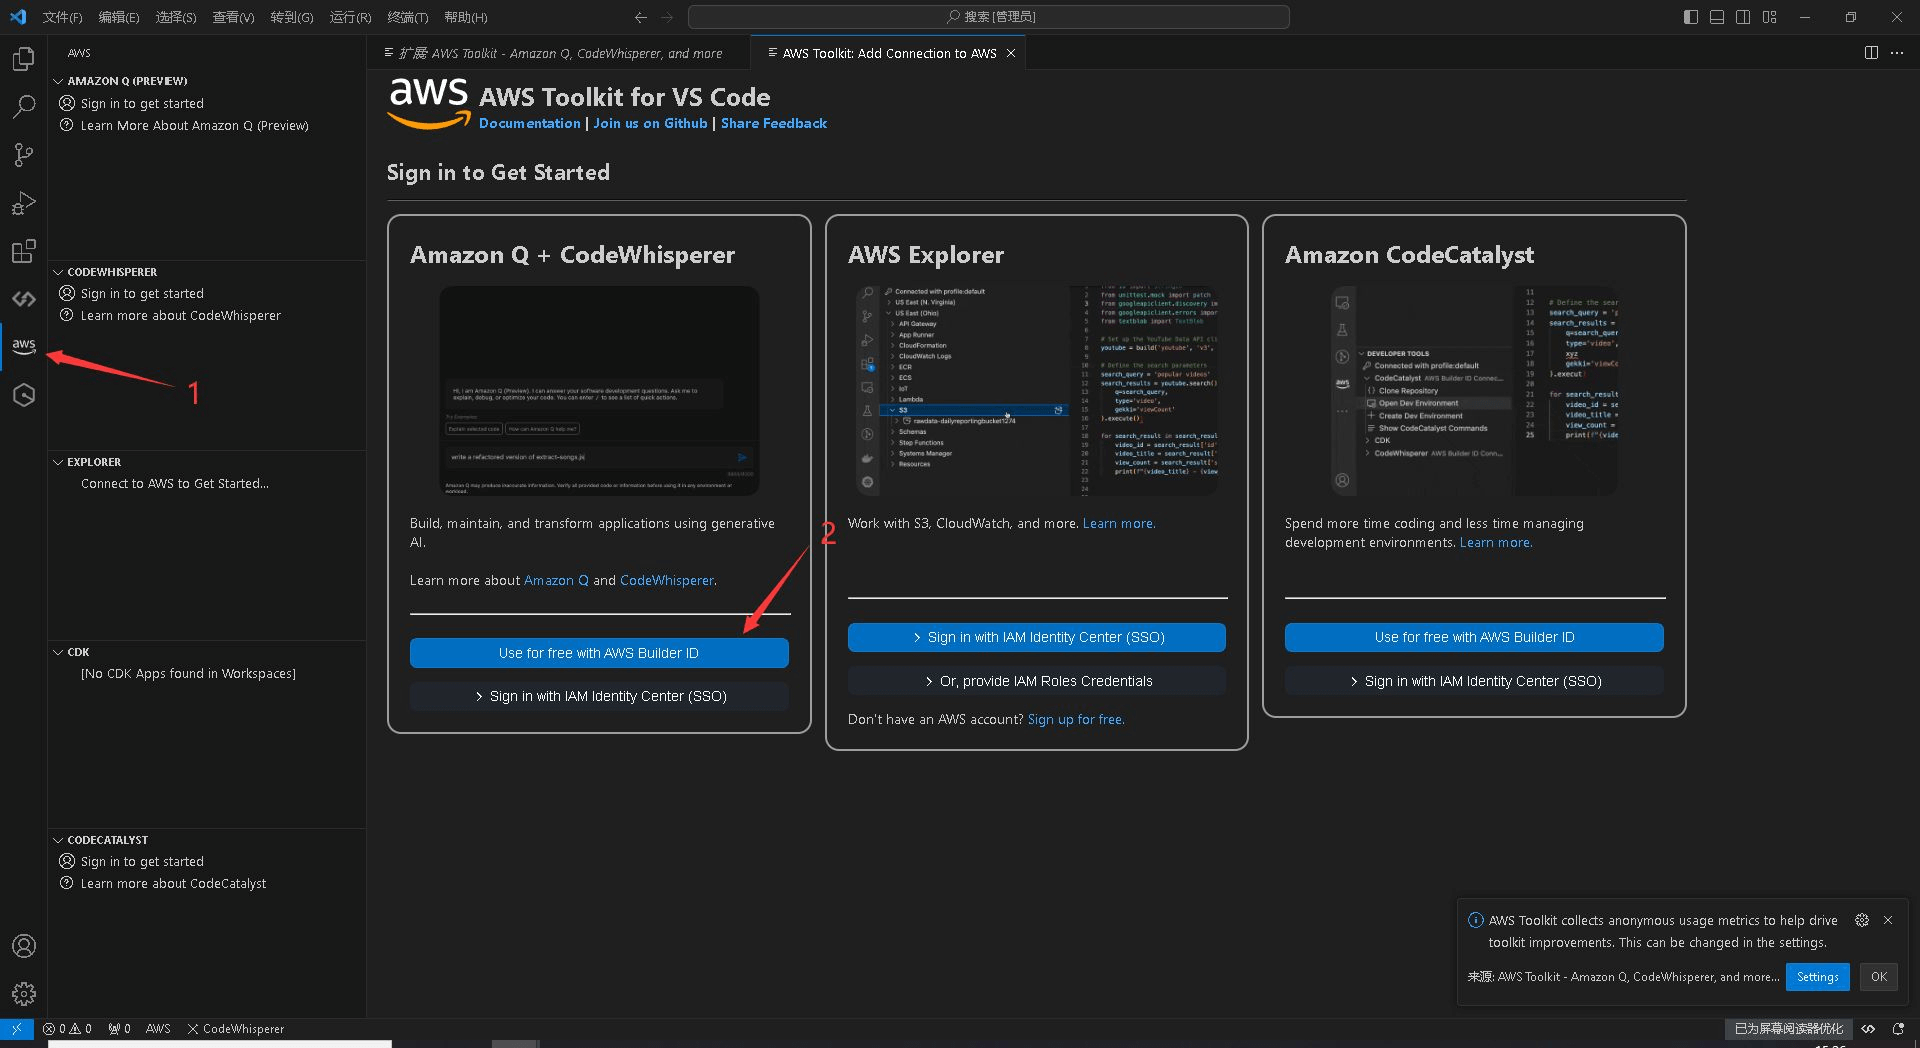Viewport: 1920px width, 1048px height.
Task: Click the remote window status bar icon
Action: (17, 1028)
